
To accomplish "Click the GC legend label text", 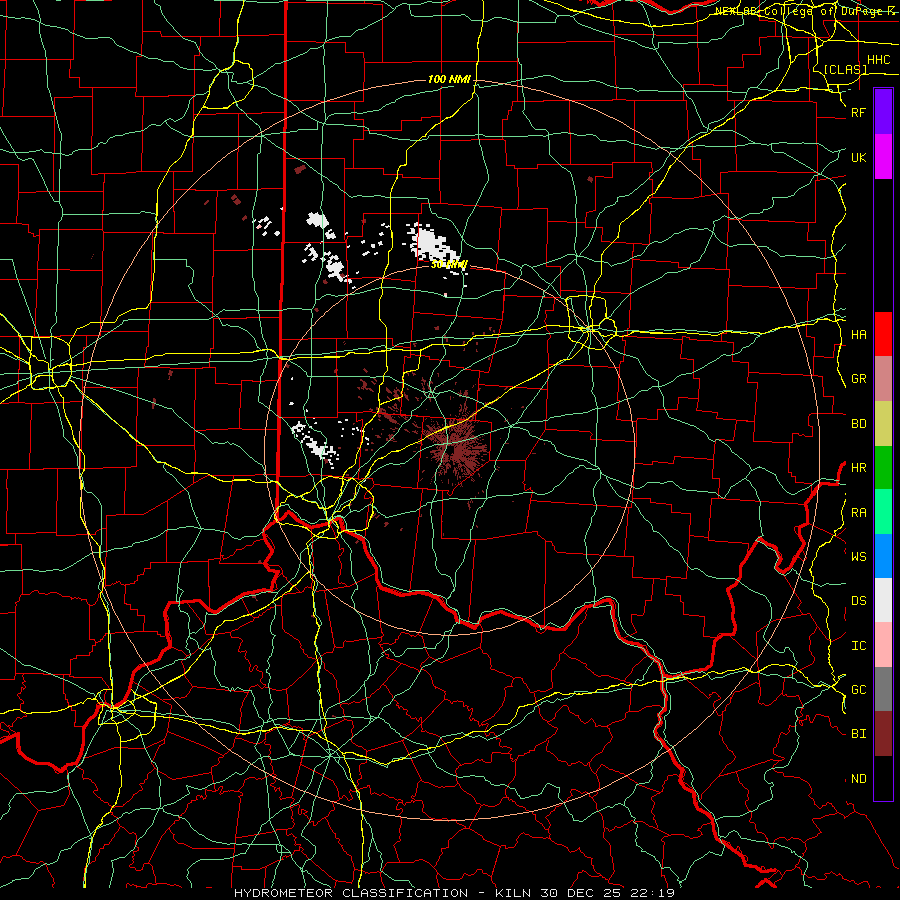I will [x=858, y=690].
